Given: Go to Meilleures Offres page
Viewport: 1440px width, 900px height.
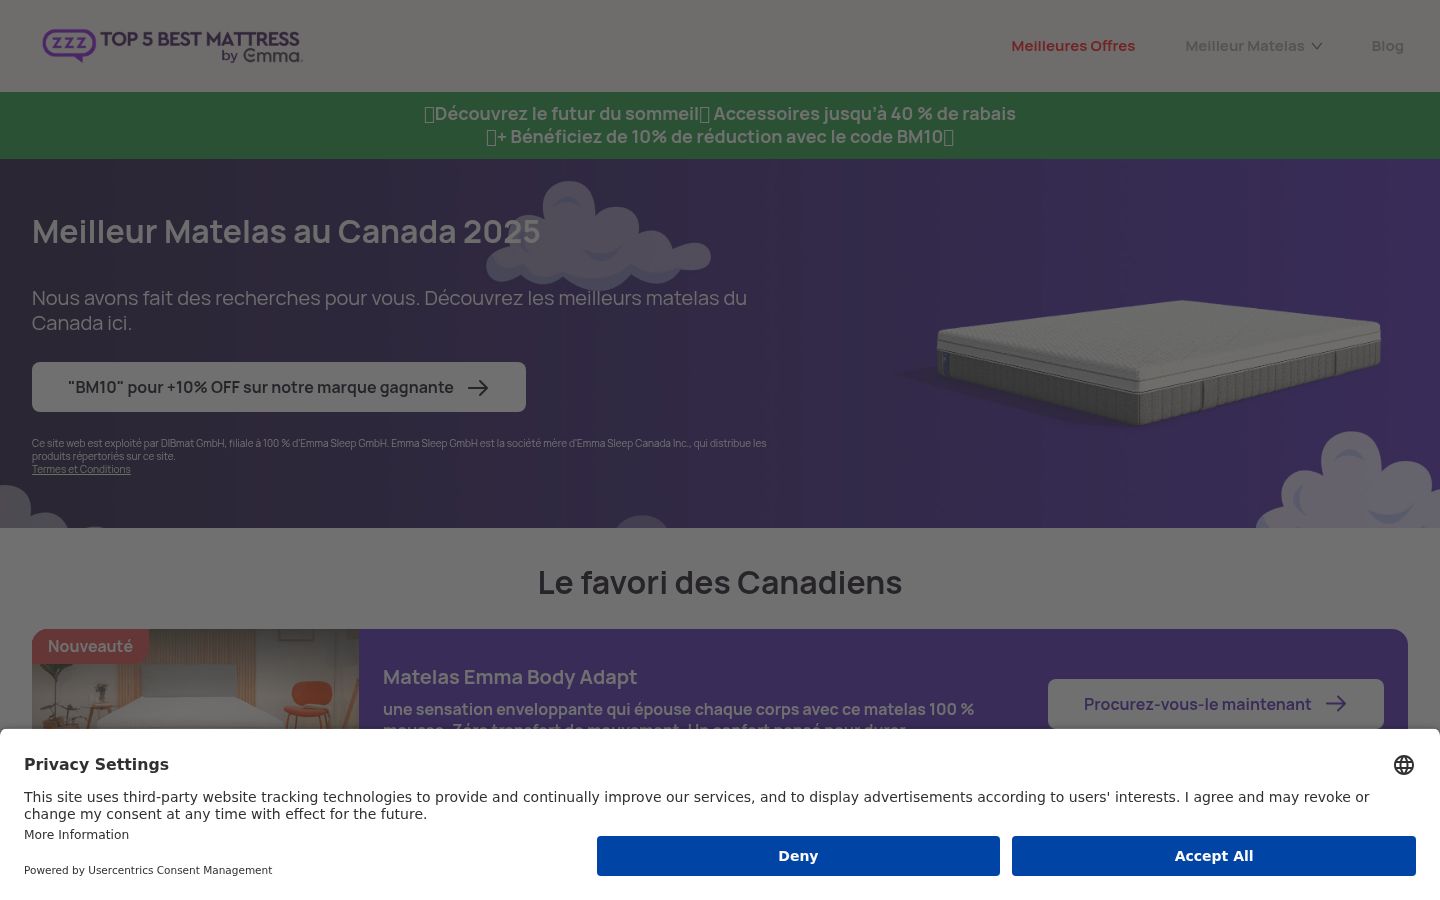Looking at the screenshot, I should 1073,46.
